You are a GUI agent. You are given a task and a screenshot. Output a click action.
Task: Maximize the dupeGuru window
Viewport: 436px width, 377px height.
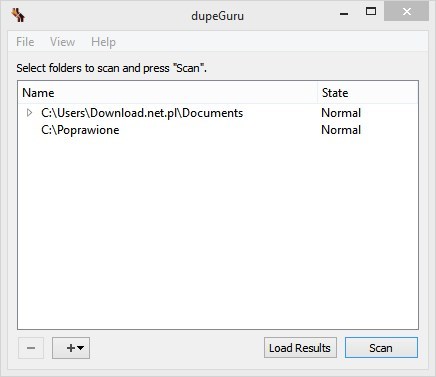pyautogui.click(x=371, y=12)
